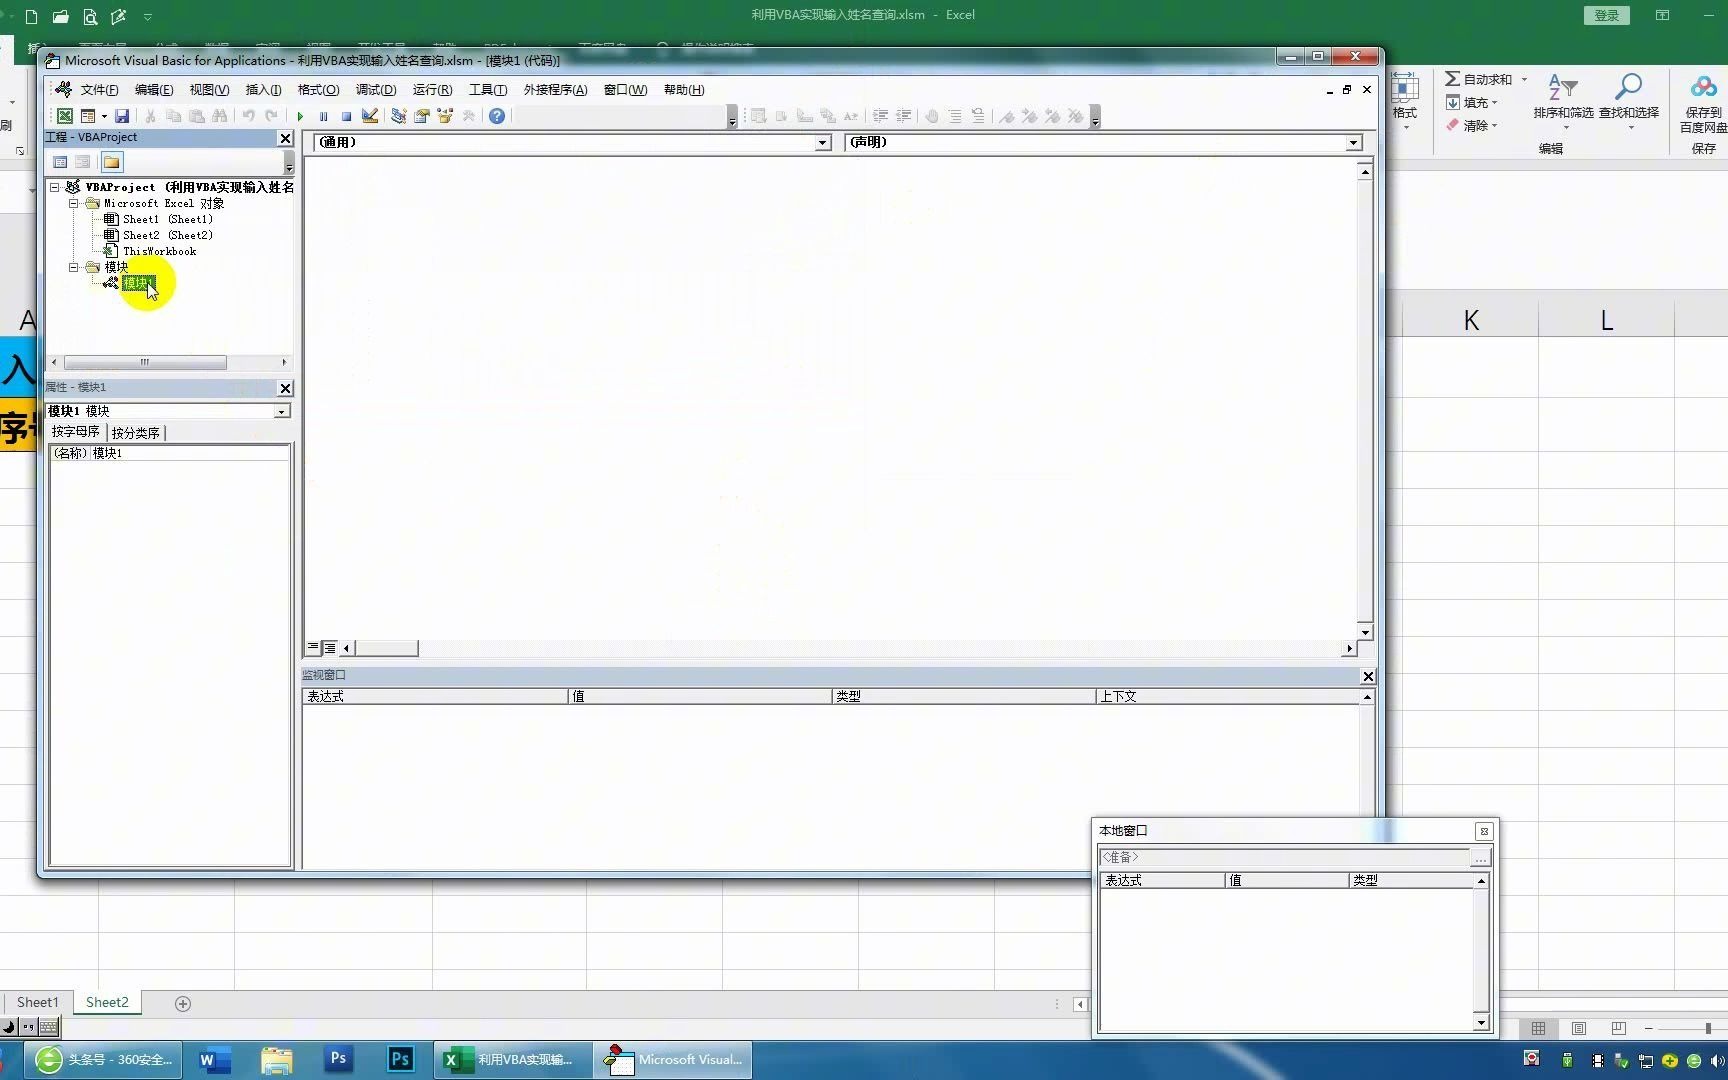Switch to Full Module View at code window bottom
This screenshot has width=1728, height=1080.
click(x=329, y=648)
